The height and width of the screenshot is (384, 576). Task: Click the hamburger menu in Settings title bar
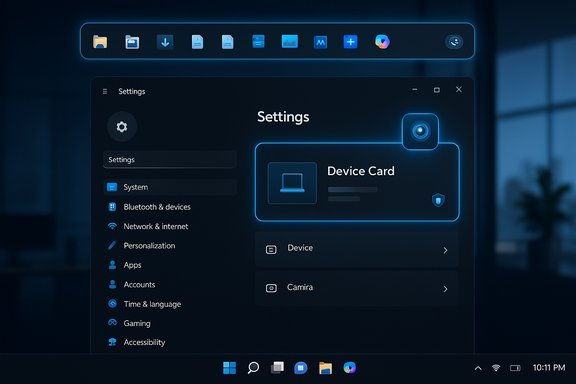[105, 91]
